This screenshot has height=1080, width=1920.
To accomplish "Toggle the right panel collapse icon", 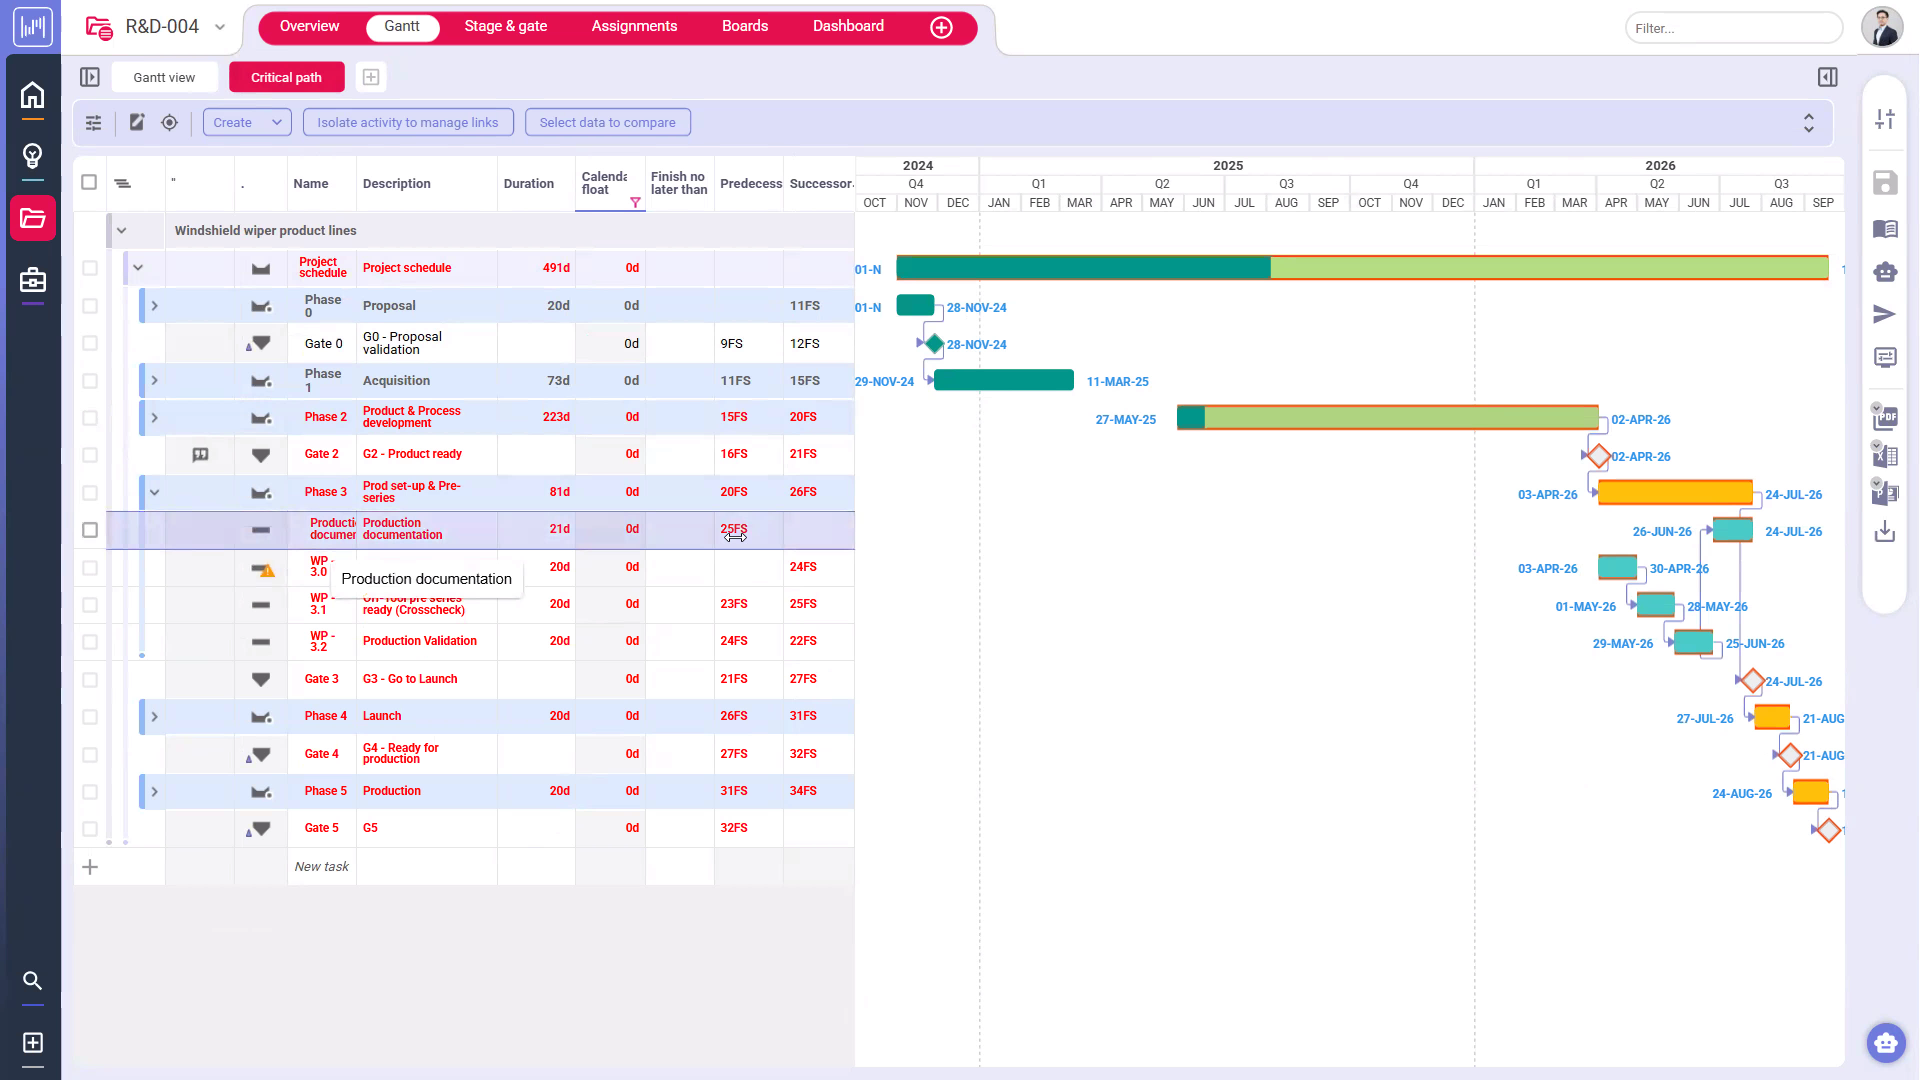I will point(1827,77).
